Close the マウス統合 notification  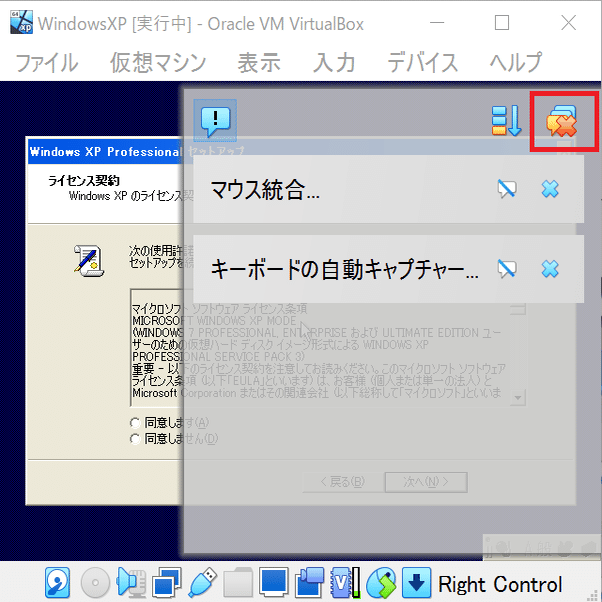tap(550, 189)
